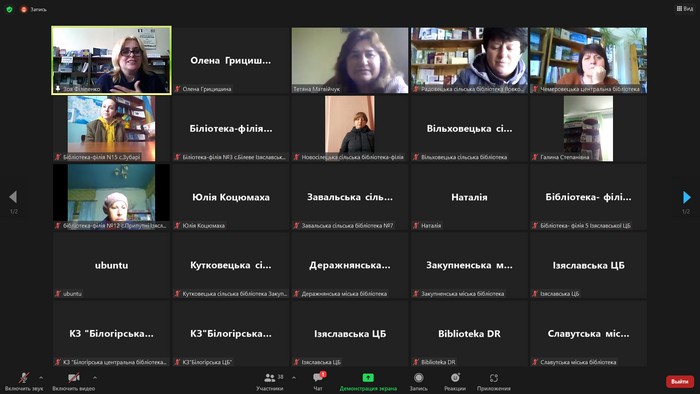Select the ubuntu participant tile
This screenshot has width=700, height=394.
pyautogui.click(x=111, y=265)
